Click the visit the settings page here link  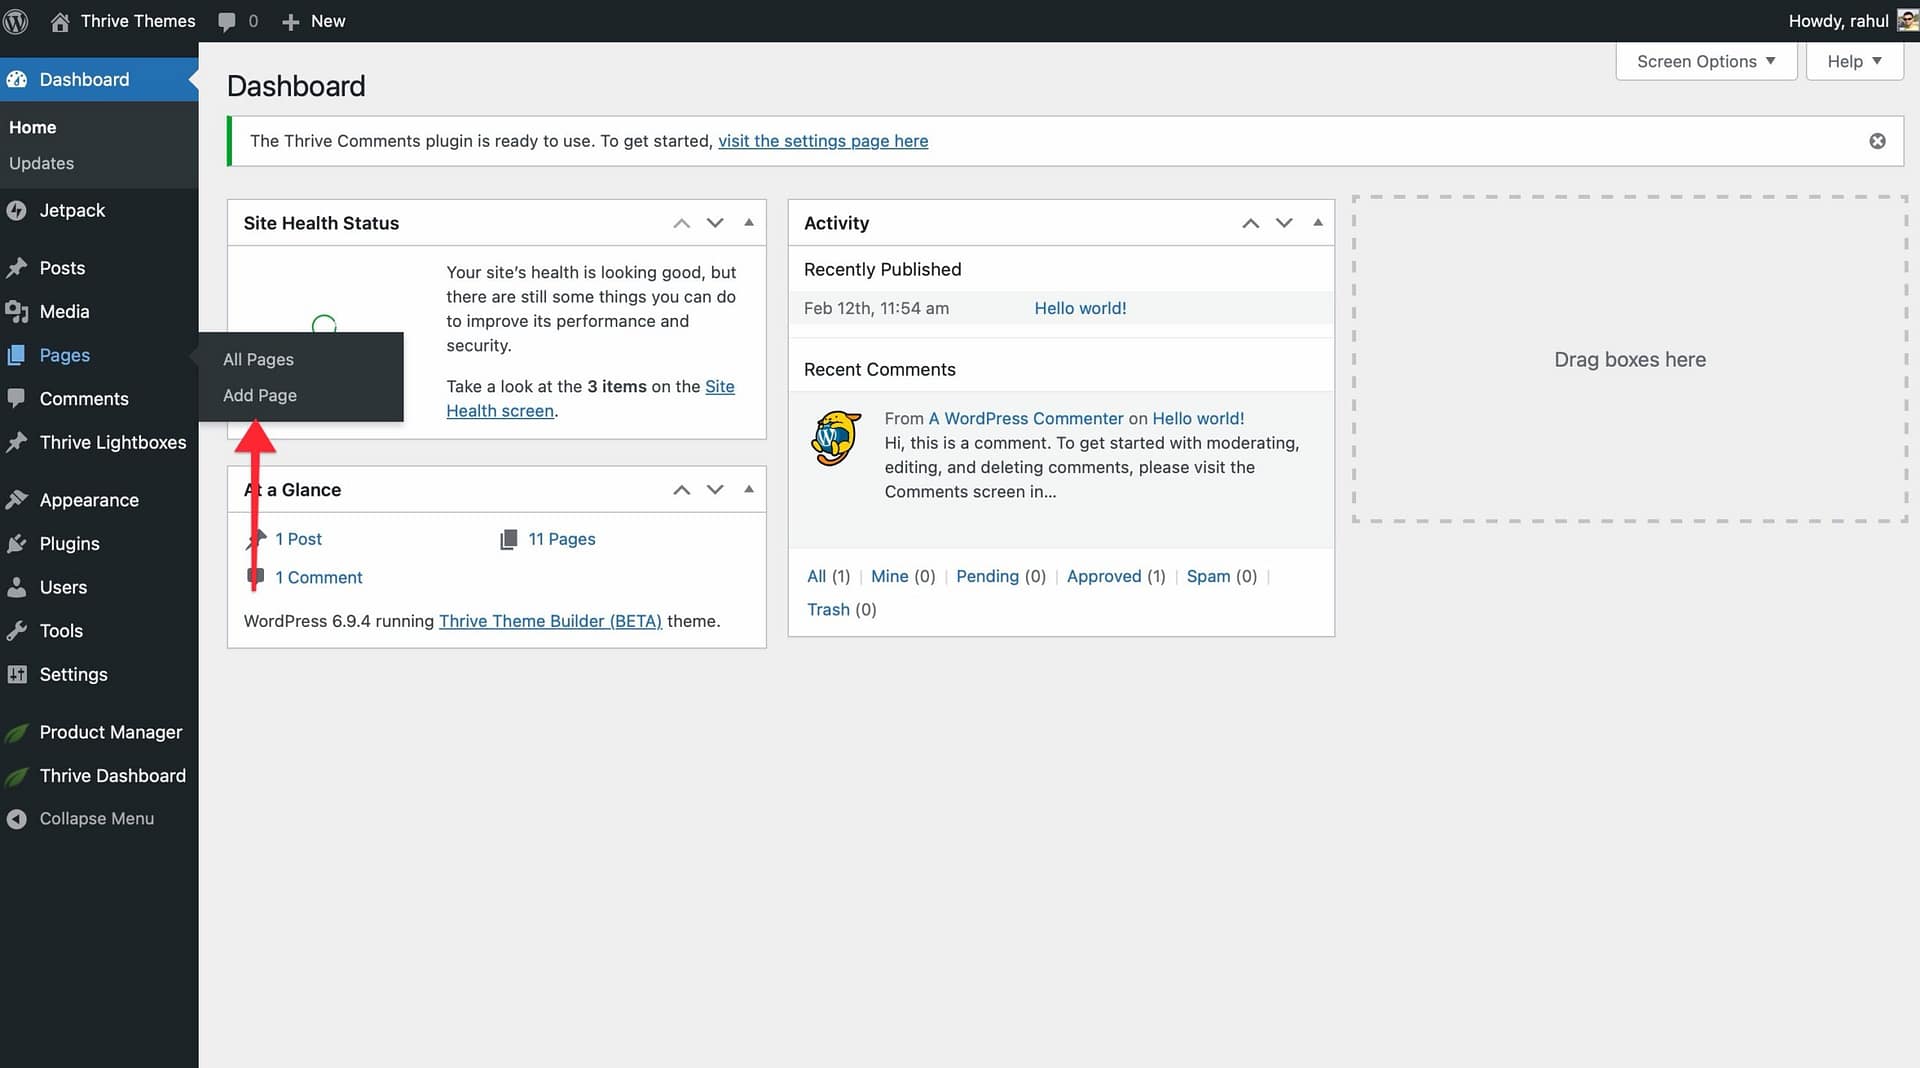(822, 141)
